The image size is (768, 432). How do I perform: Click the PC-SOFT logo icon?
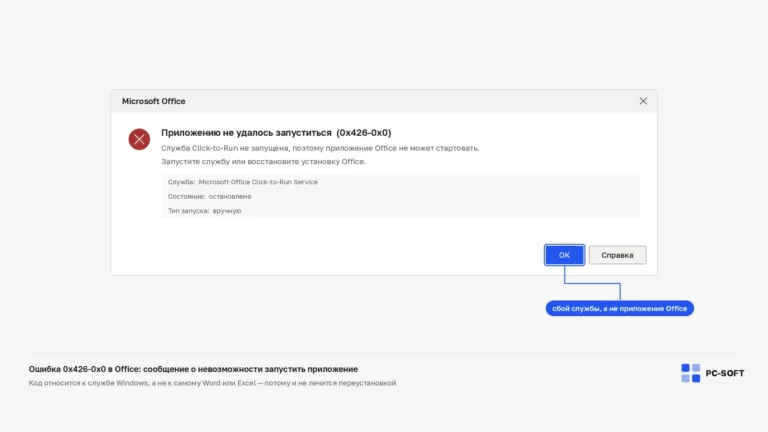pyautogui.click(x=691, y=373)
